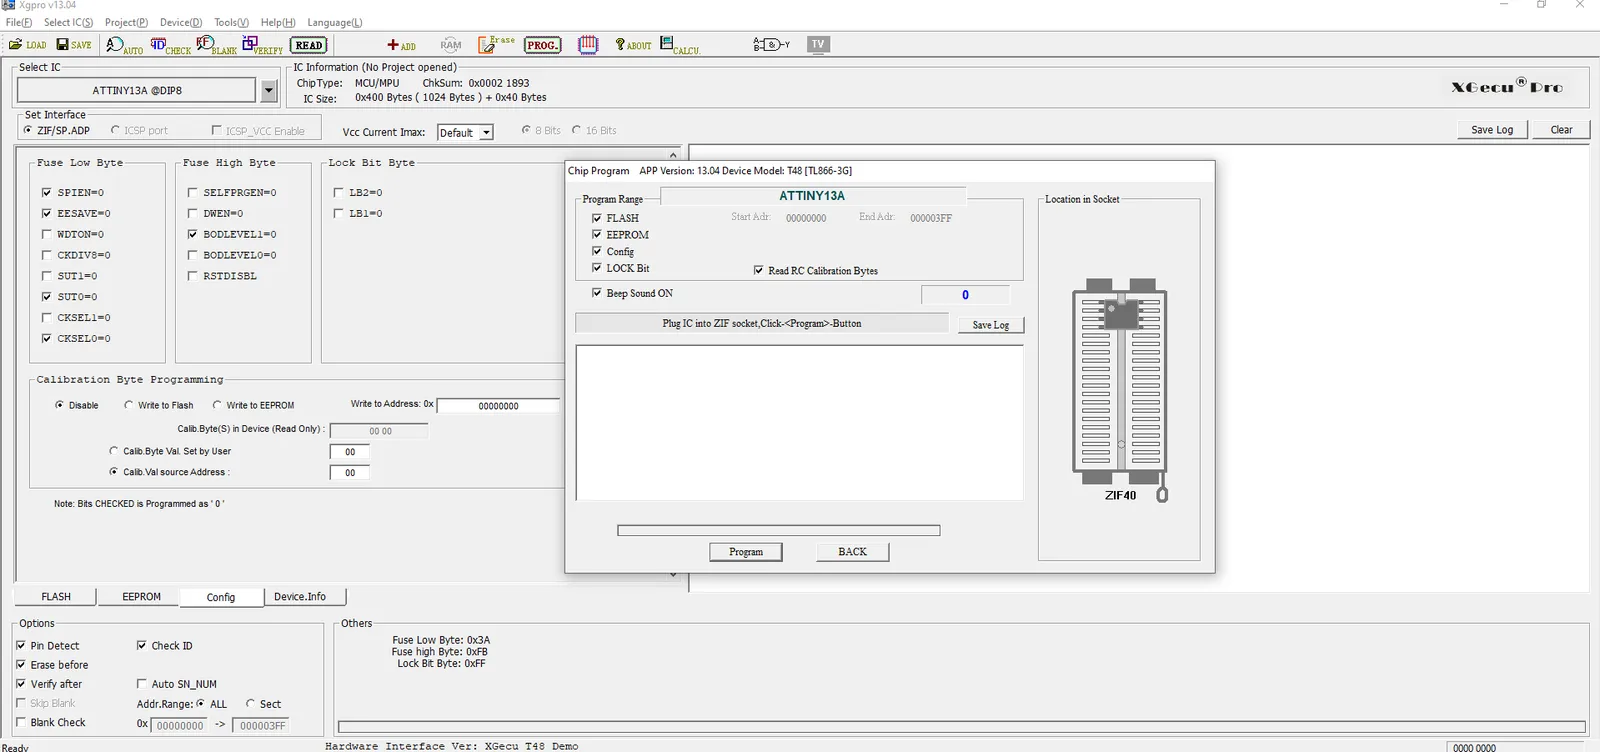Click the ABOUT toolbar icon
Screen dimensions: 1600x752
(633, 45)
